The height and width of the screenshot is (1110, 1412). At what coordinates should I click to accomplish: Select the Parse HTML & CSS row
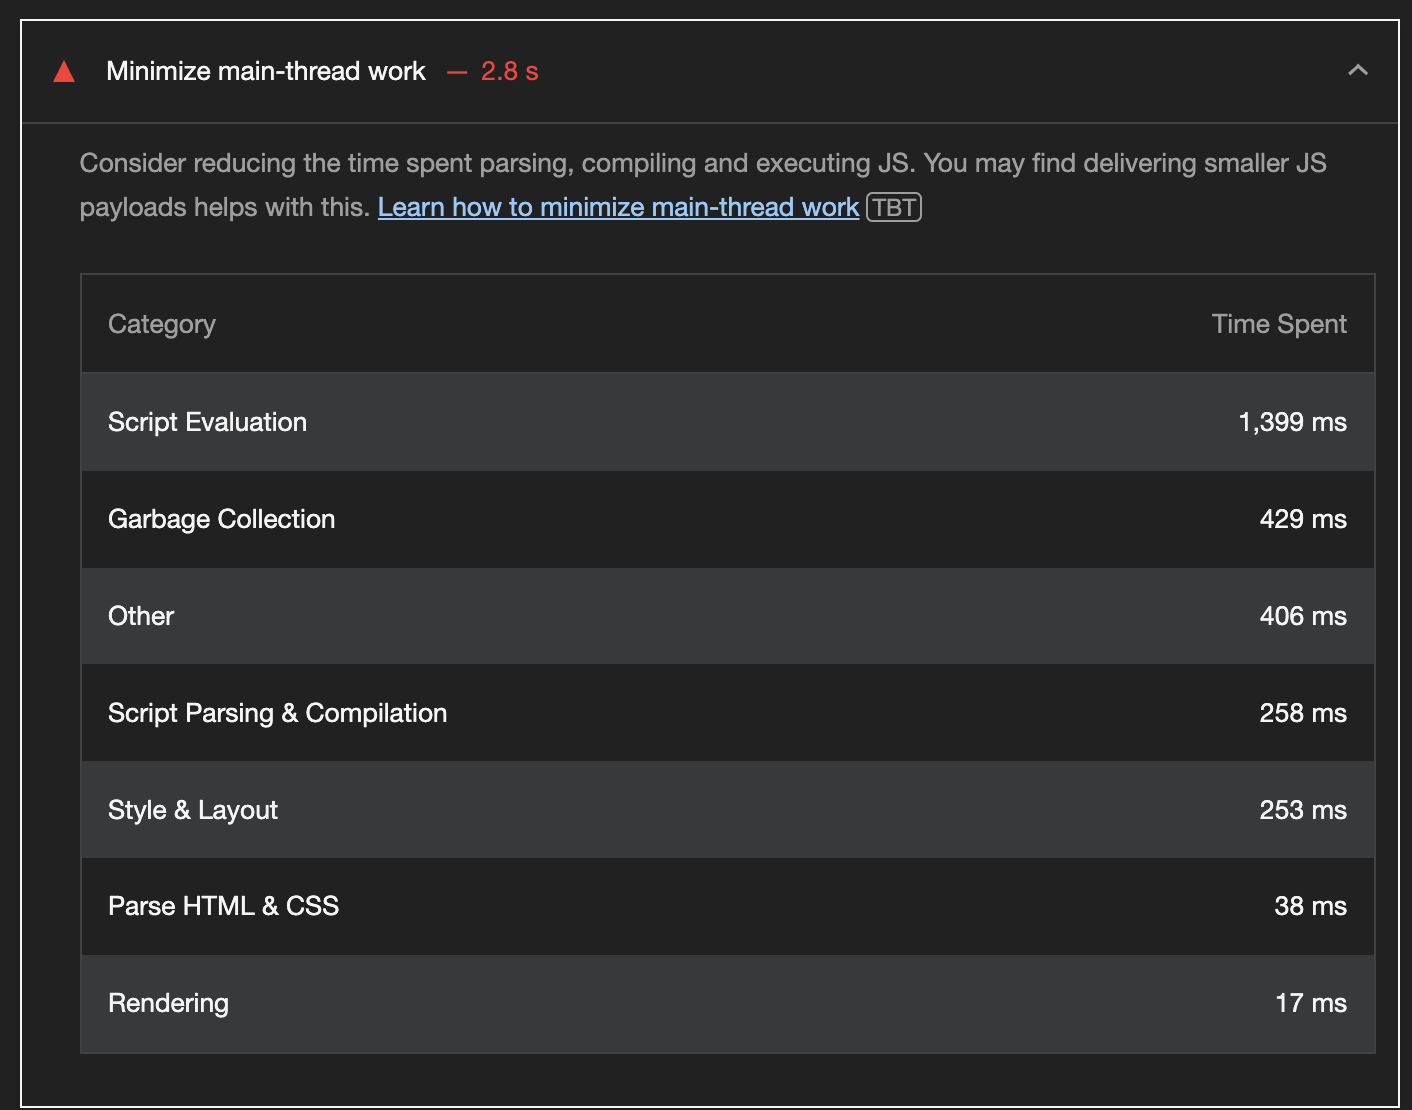pyautogui.click(x=728, y=906)
